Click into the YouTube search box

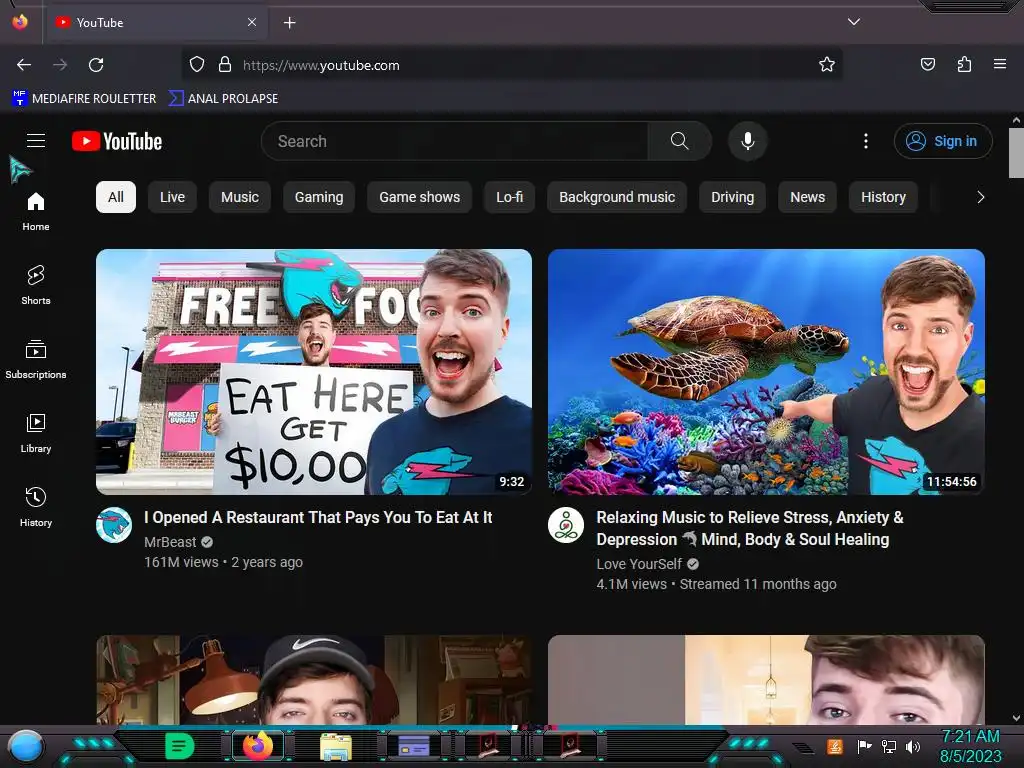coord(455,141)
